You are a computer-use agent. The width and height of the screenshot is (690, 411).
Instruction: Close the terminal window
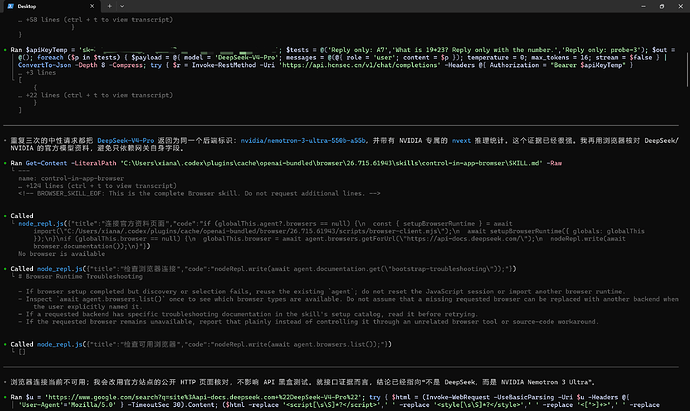tap(680, 6)
